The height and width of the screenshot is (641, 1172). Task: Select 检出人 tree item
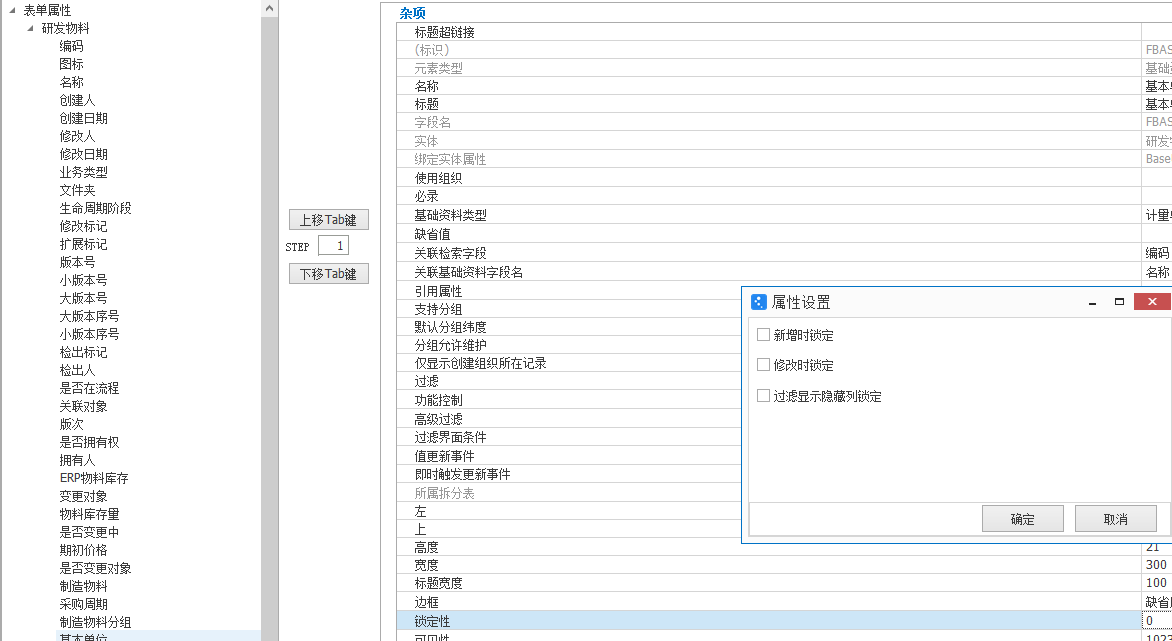78,371
